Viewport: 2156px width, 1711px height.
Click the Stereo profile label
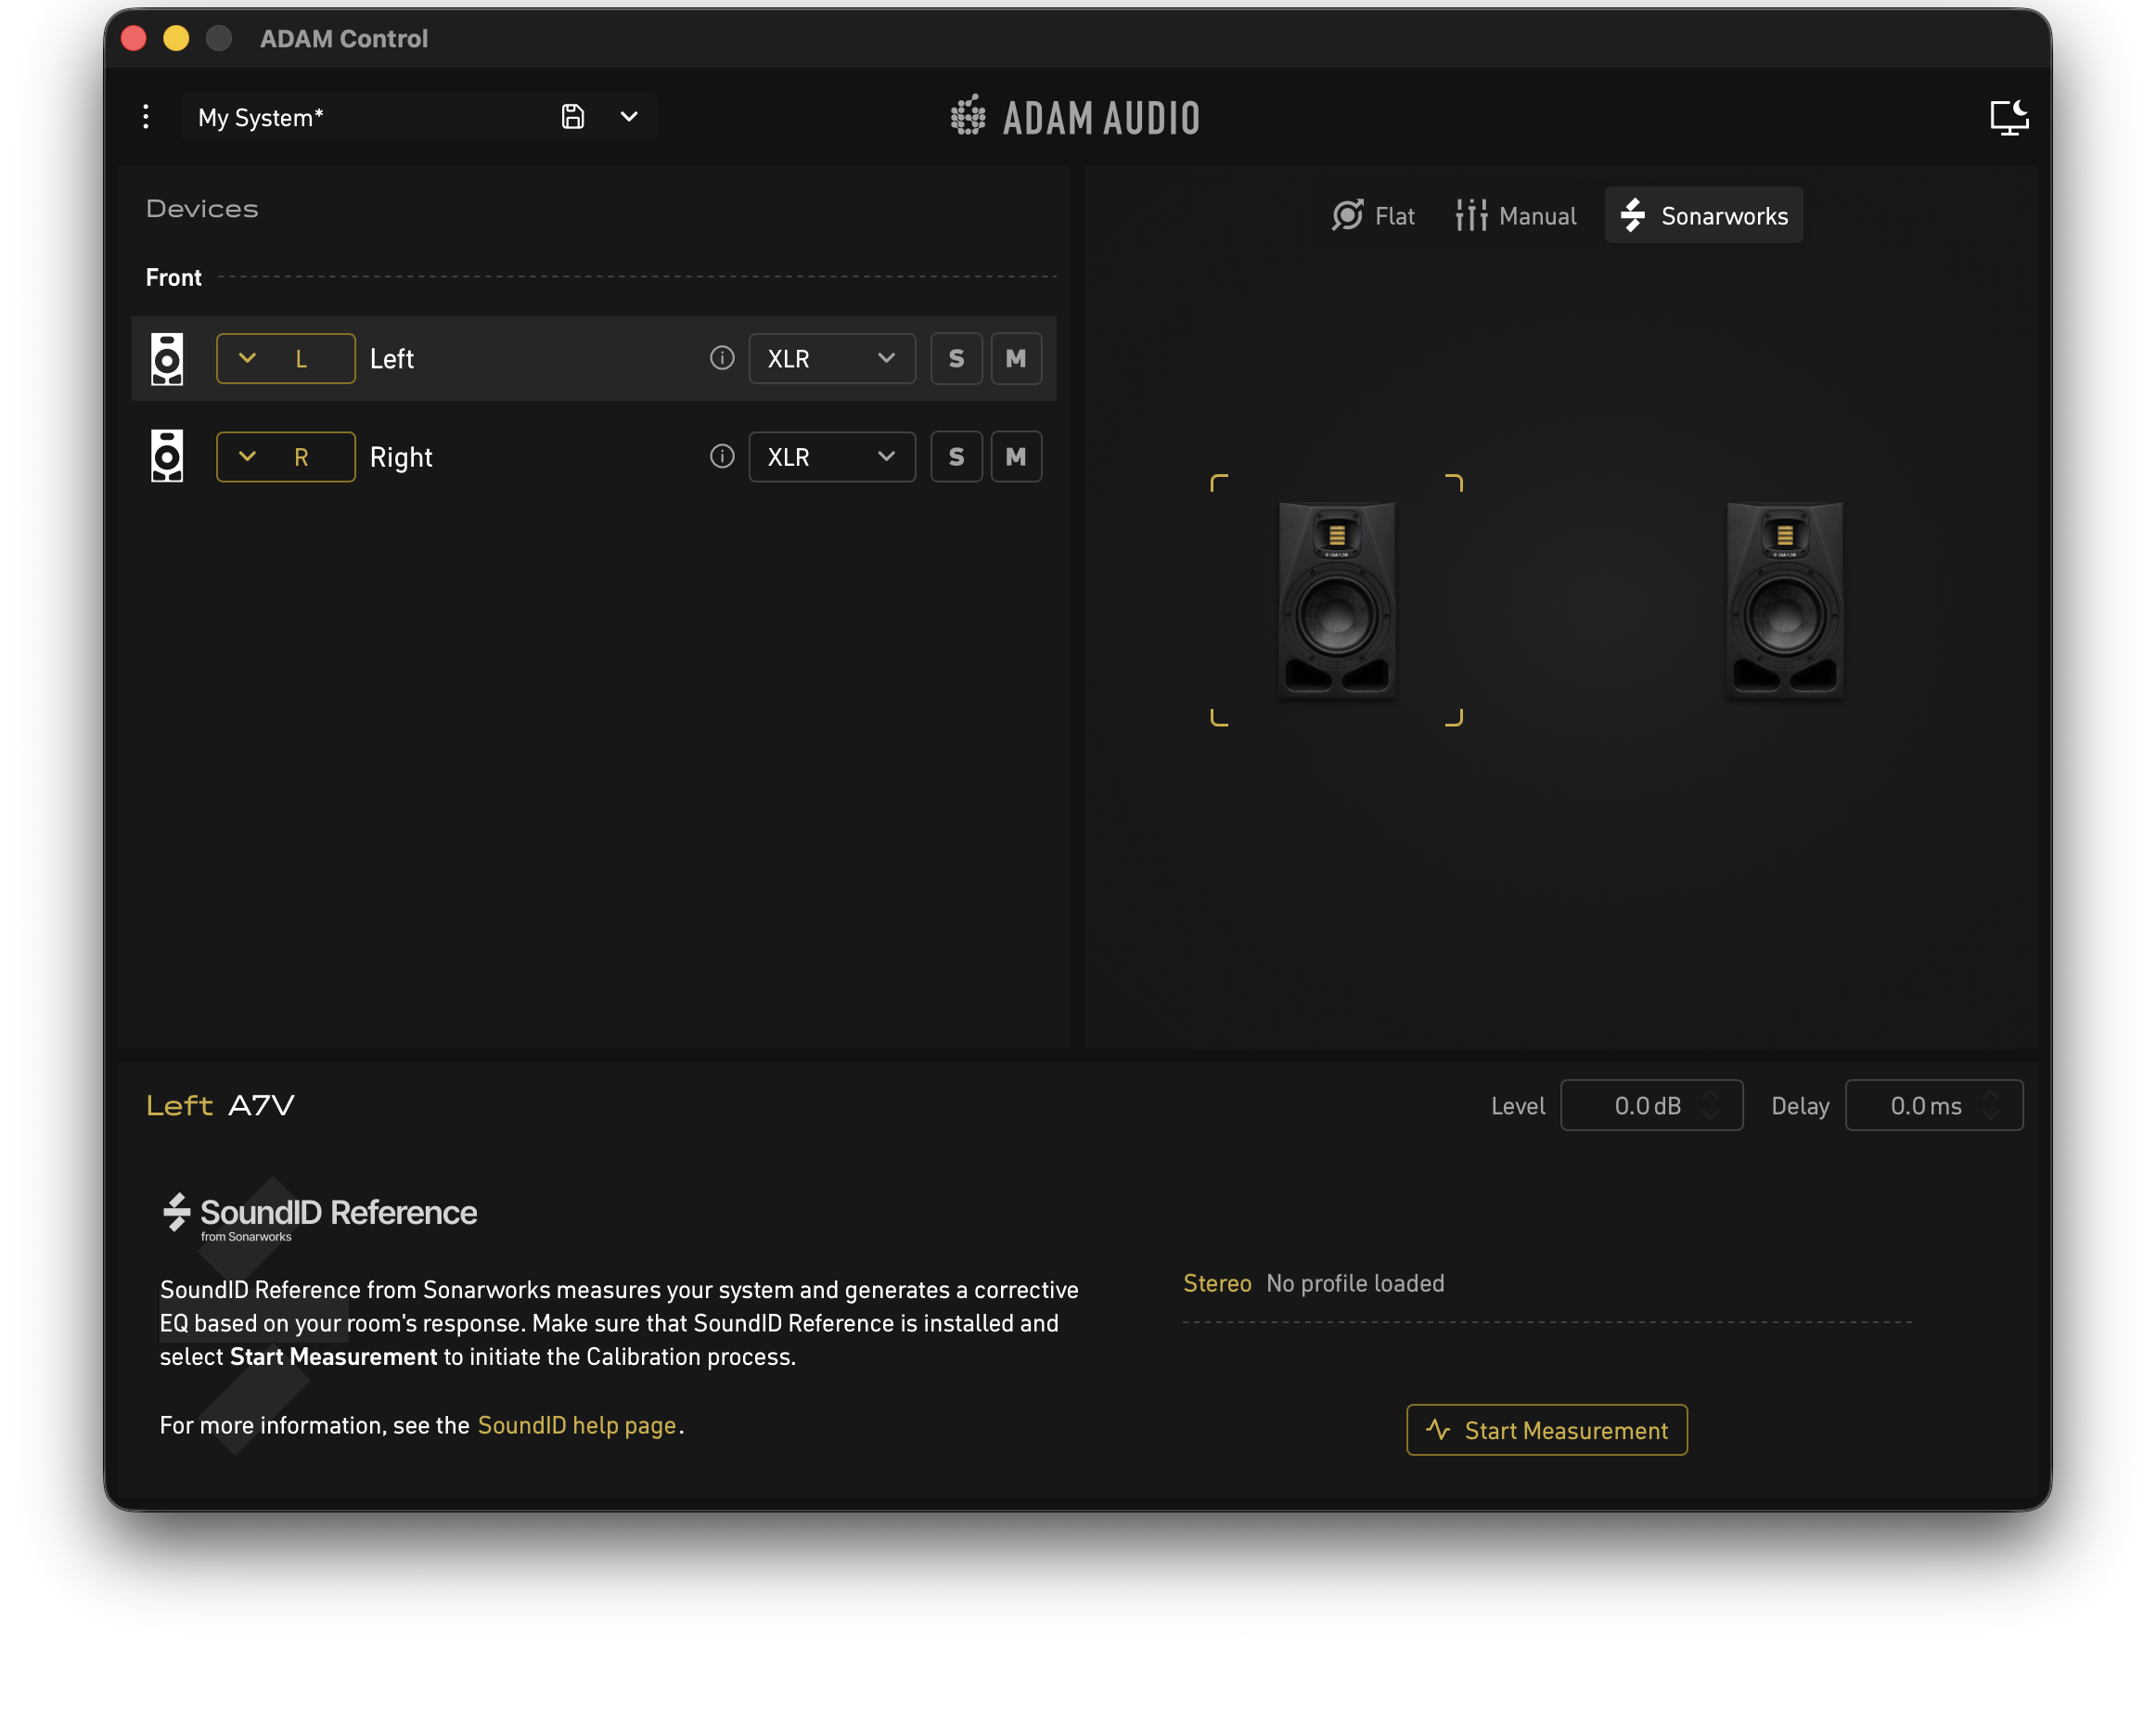[1217, 1283]
